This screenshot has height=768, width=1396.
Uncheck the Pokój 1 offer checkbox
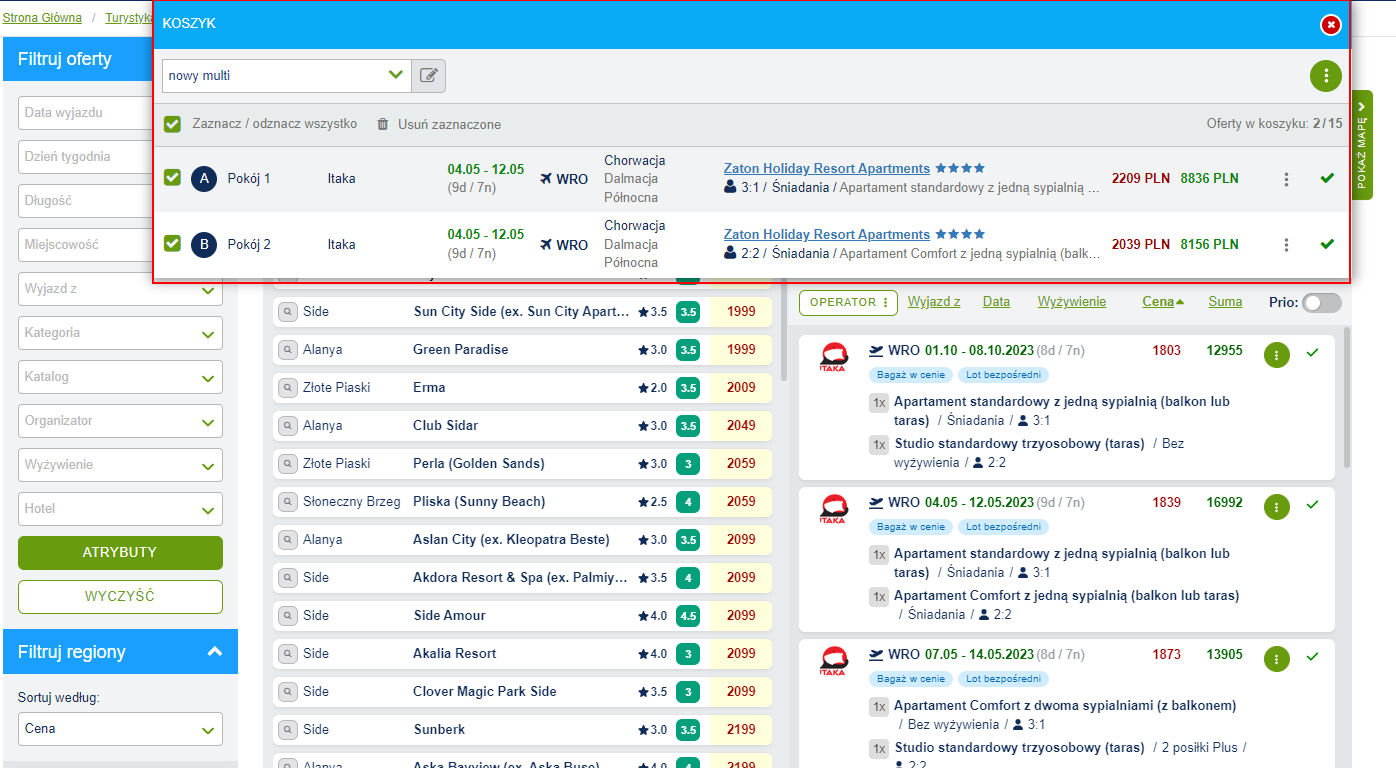tap(173, 178)
